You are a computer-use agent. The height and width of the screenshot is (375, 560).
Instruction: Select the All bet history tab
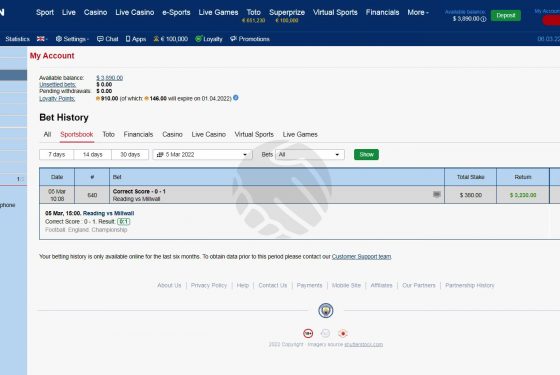(x=47, y=135)
